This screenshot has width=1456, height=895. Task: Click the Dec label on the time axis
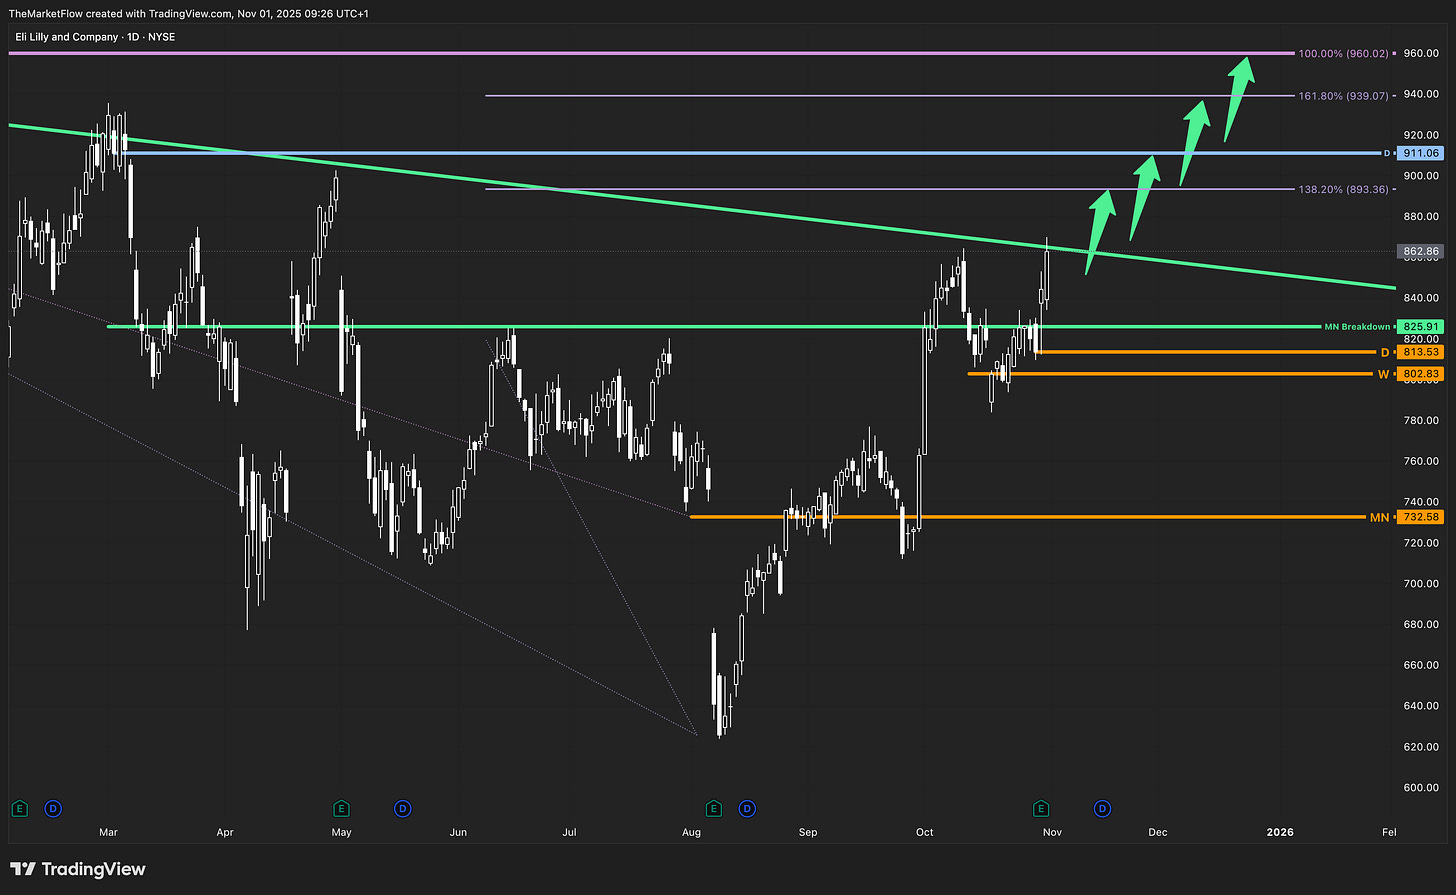1158,832
